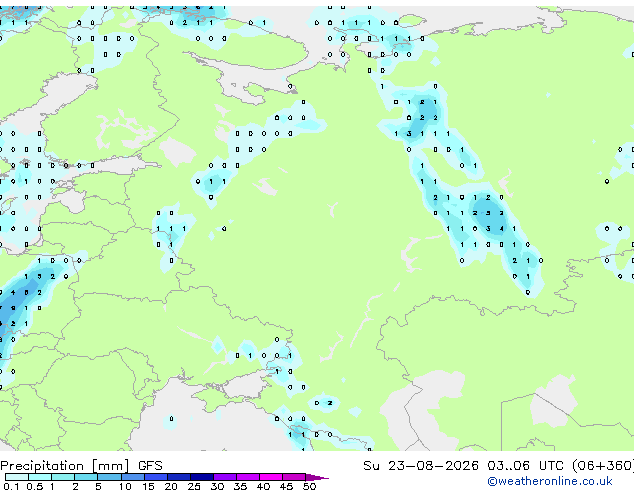Image resolution: width=634 pixels, height=490 pixels.
Task: Click the legend label '50'
Action: 309,486
